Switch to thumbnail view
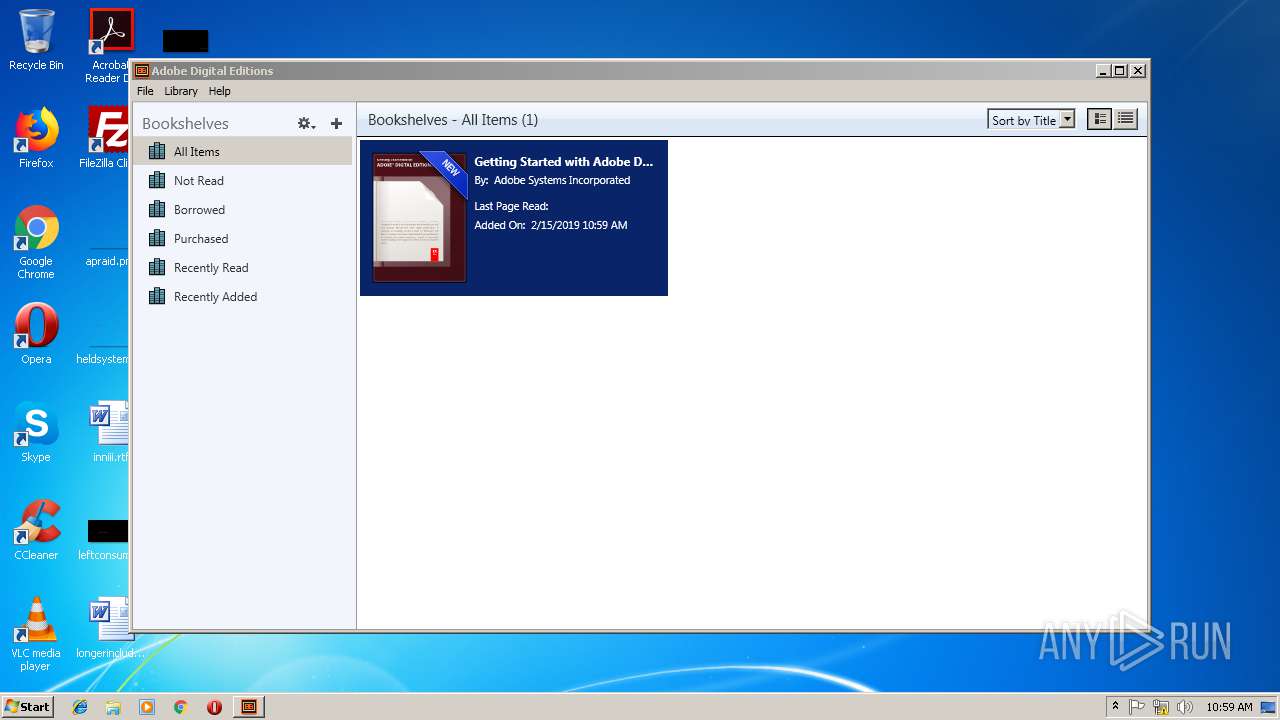This screenshot has width=1280, height=720. pos(1099,119)
